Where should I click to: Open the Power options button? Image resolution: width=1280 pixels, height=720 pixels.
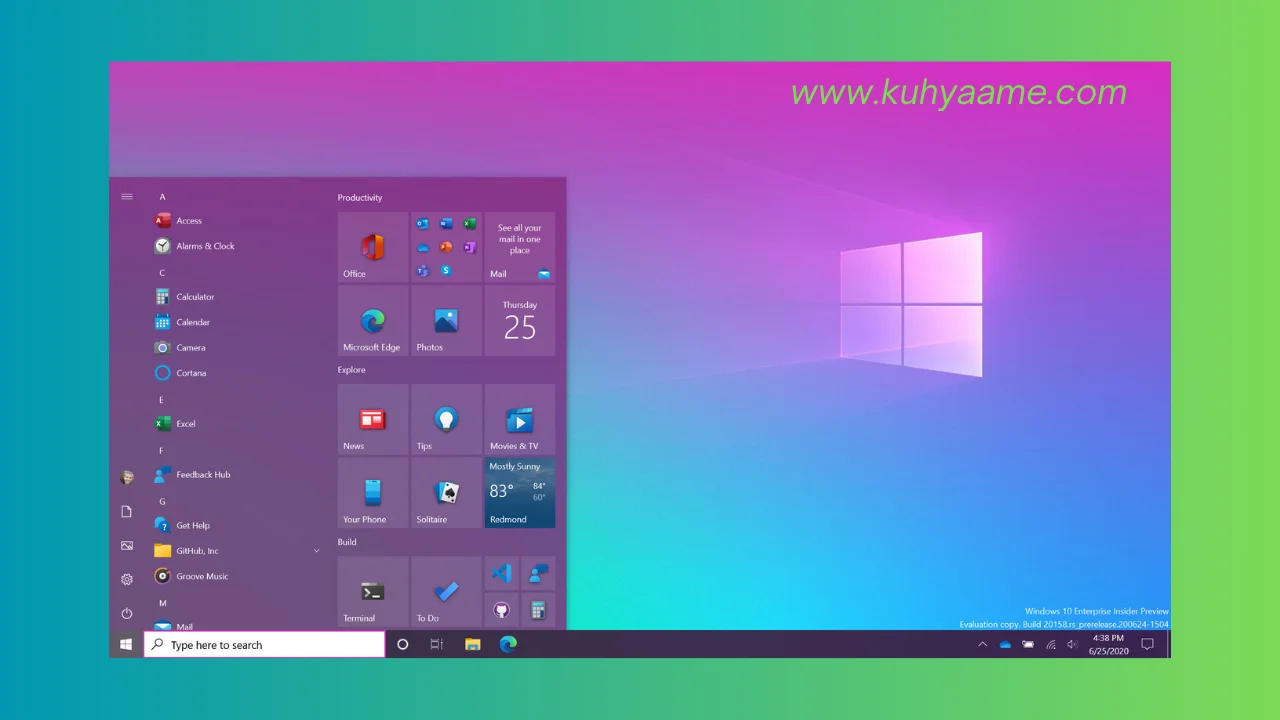tap(127, 613)
